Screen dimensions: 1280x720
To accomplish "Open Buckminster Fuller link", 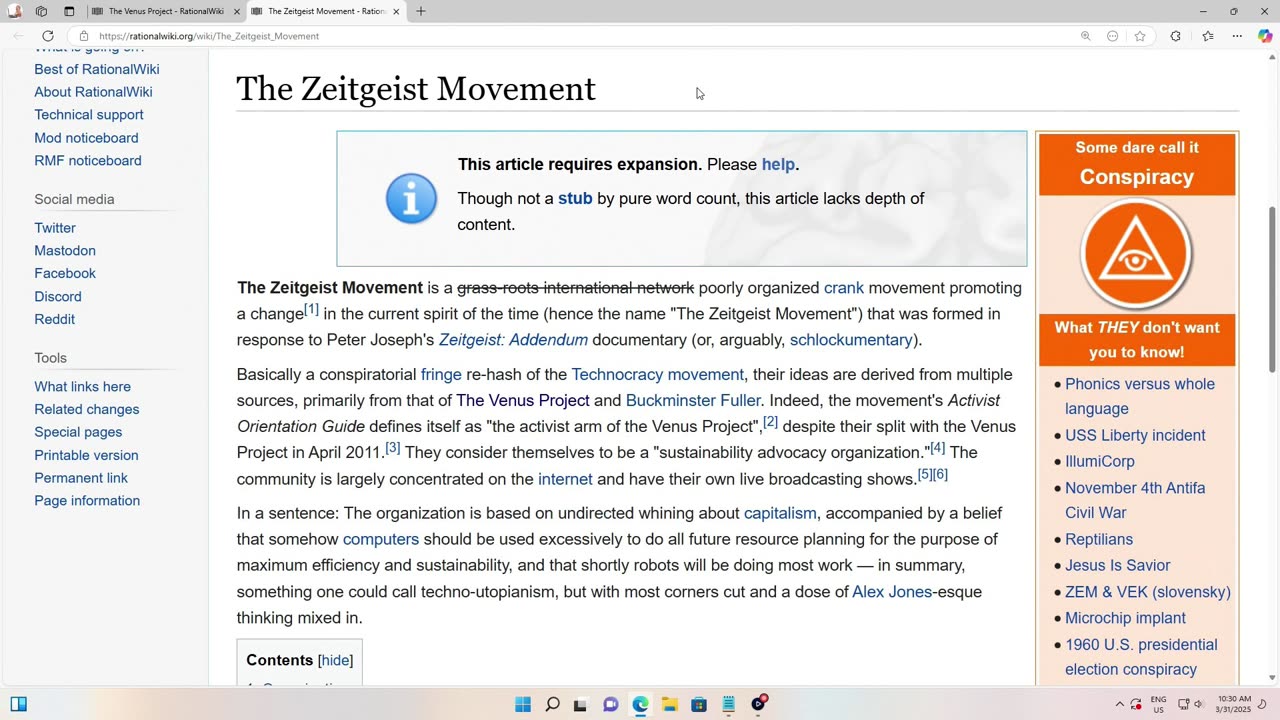I will point(693,401).
